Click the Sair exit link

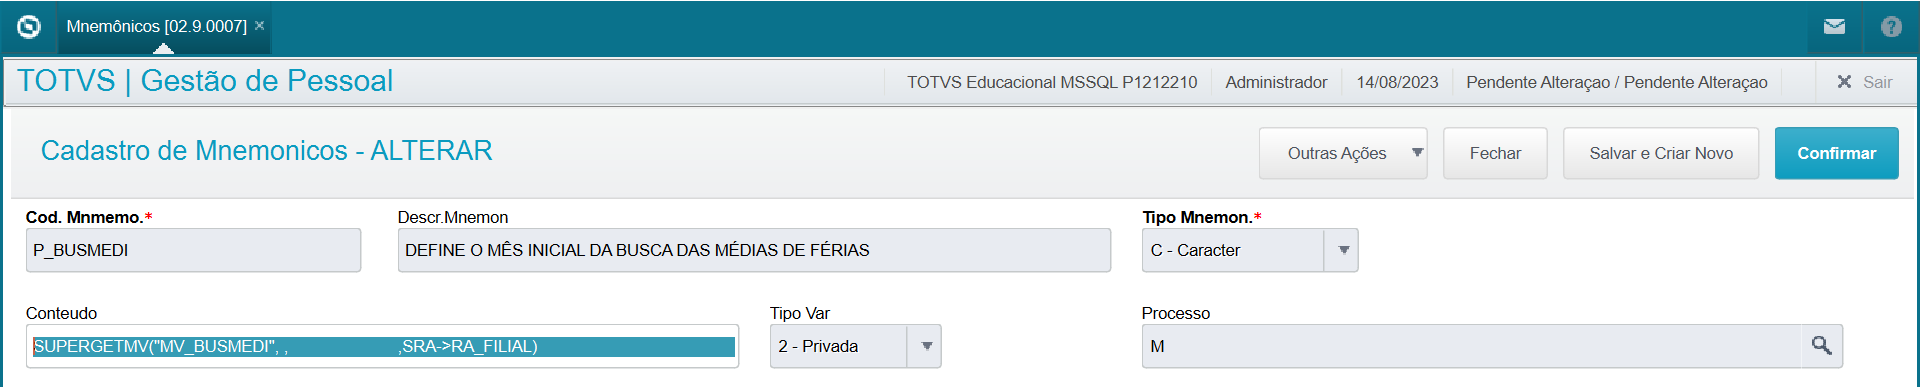click(1877, 82)
